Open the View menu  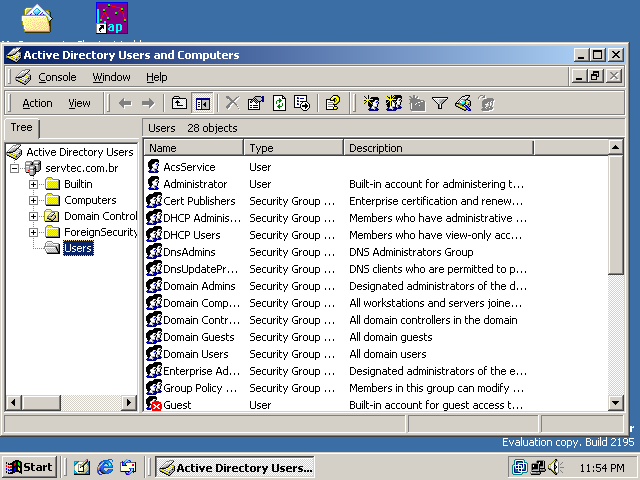(x=79, y=103)
